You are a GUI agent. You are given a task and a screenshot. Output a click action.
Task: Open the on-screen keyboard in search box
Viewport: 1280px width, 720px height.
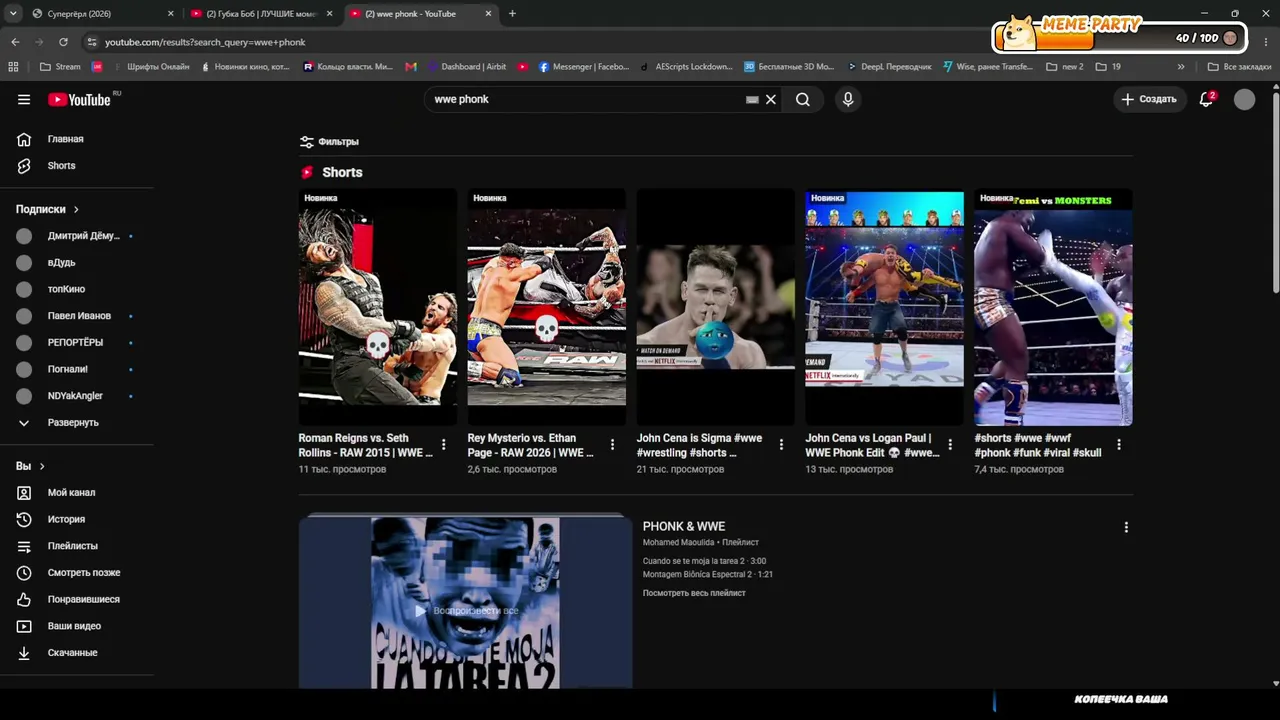752,100
